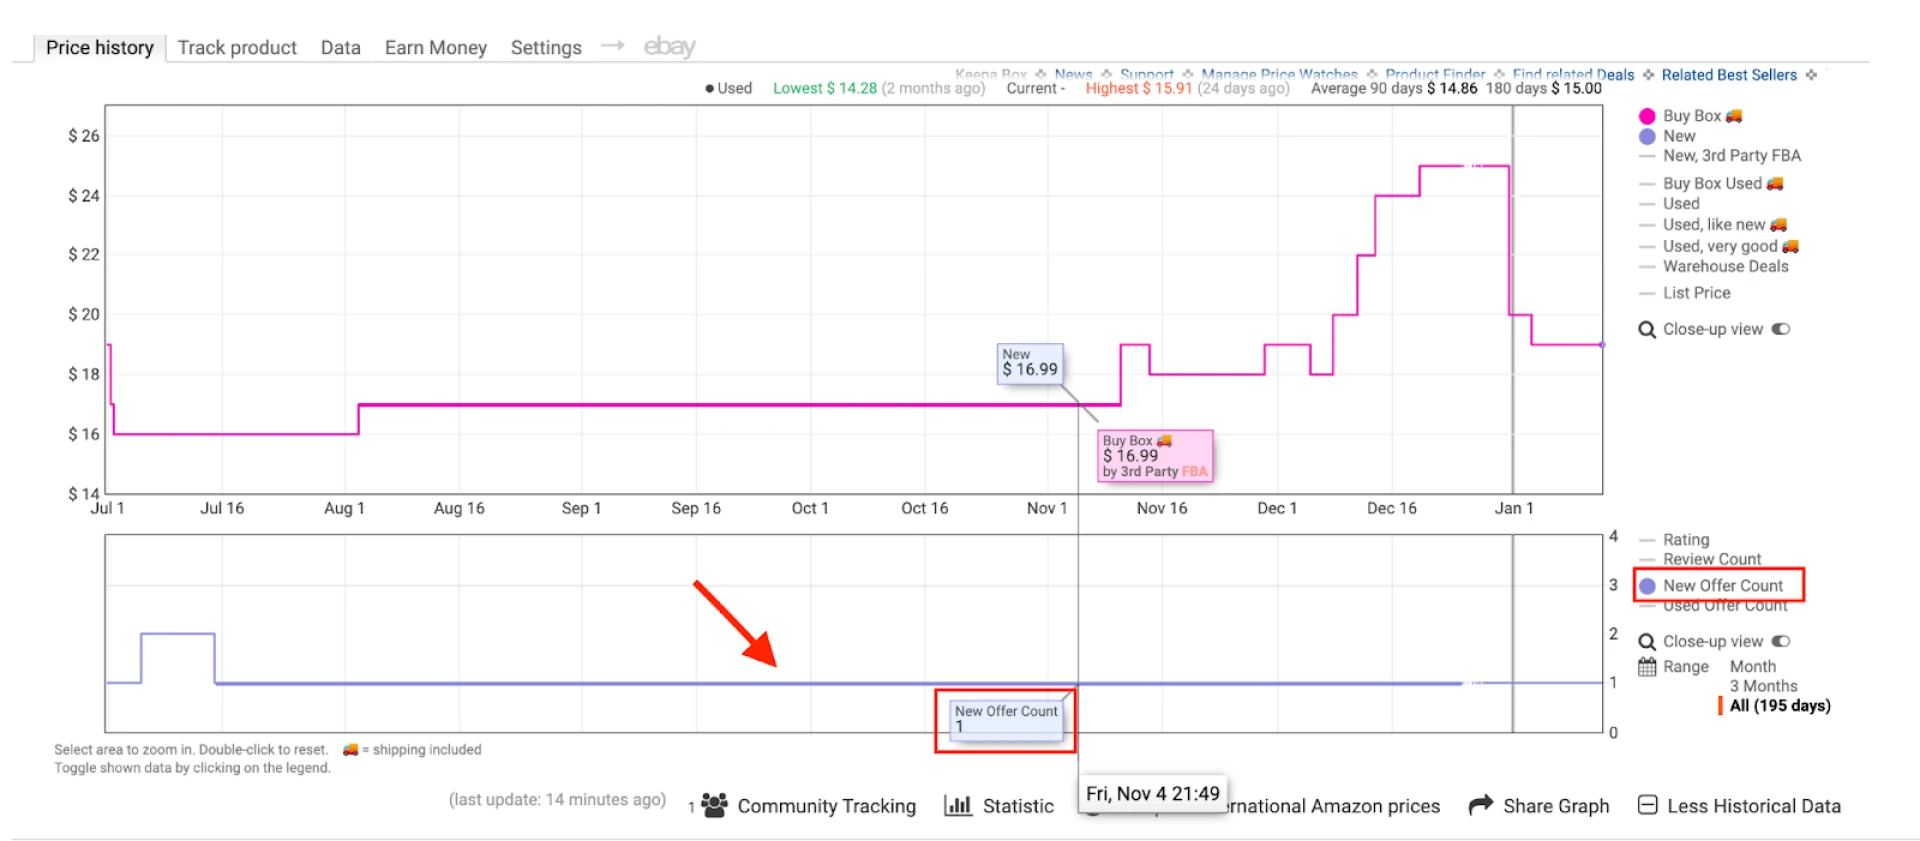Viewport: 1920px width, 841px height.
Task: Click the Dec 1 x-axis label
Action: coord(1276,508)
